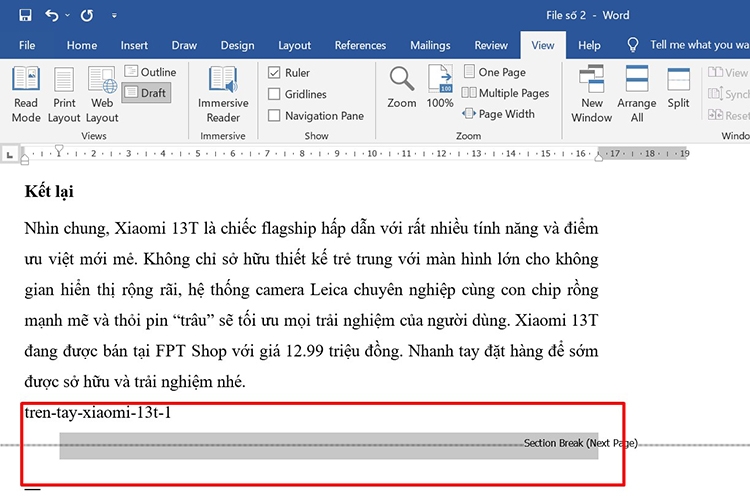Click the Kết lại heading text
The height and width of the screenshot is (500, 750).
[49, 191]
